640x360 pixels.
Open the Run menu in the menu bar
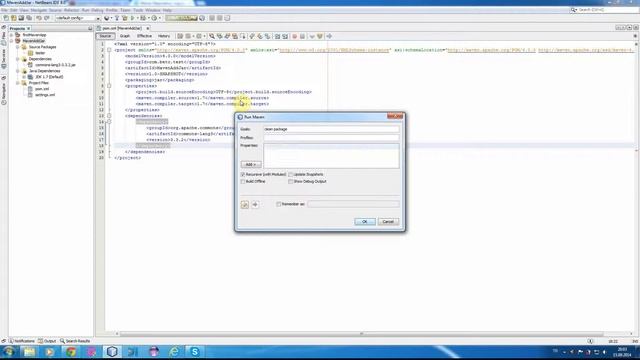pos(85,10)
